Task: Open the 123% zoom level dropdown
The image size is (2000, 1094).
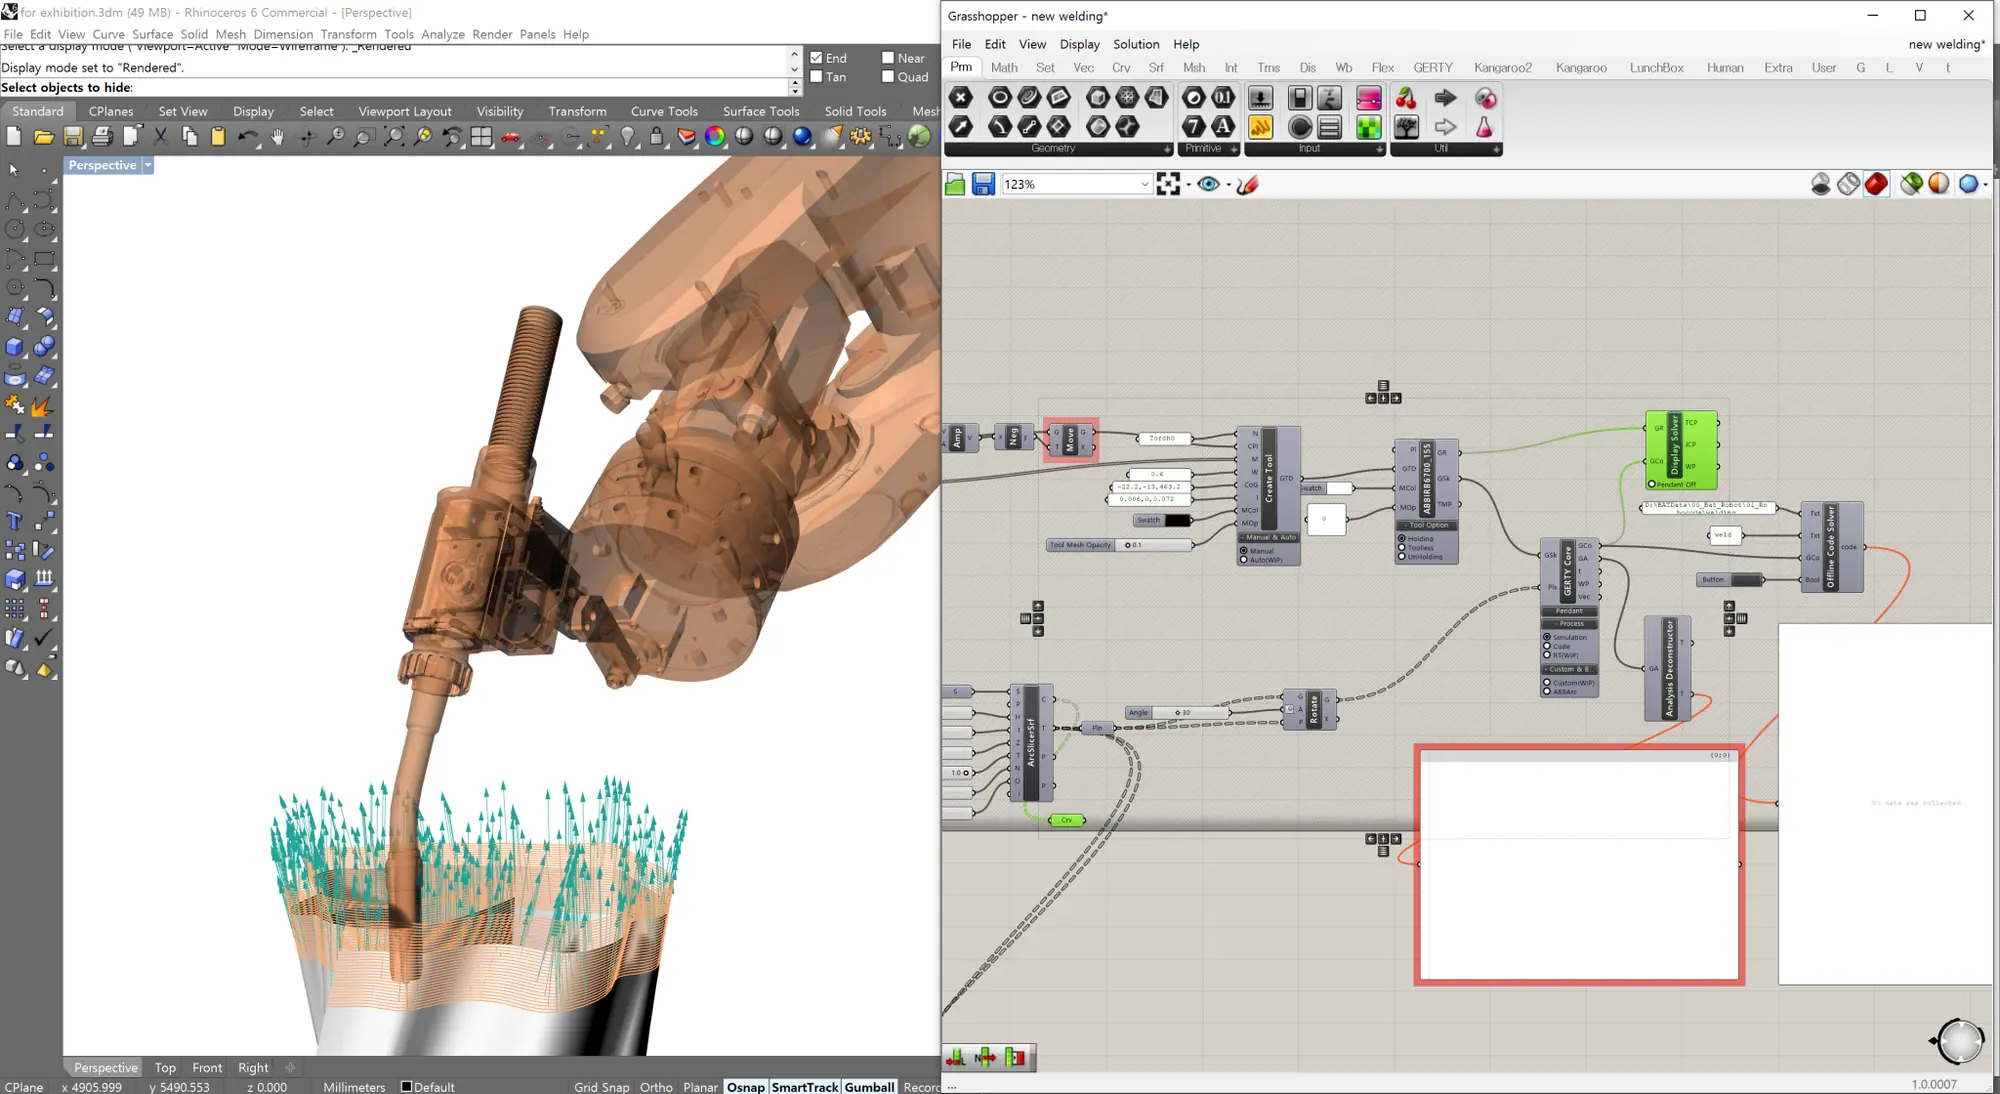Action: pyautogui.click(x=1144, y=184)
